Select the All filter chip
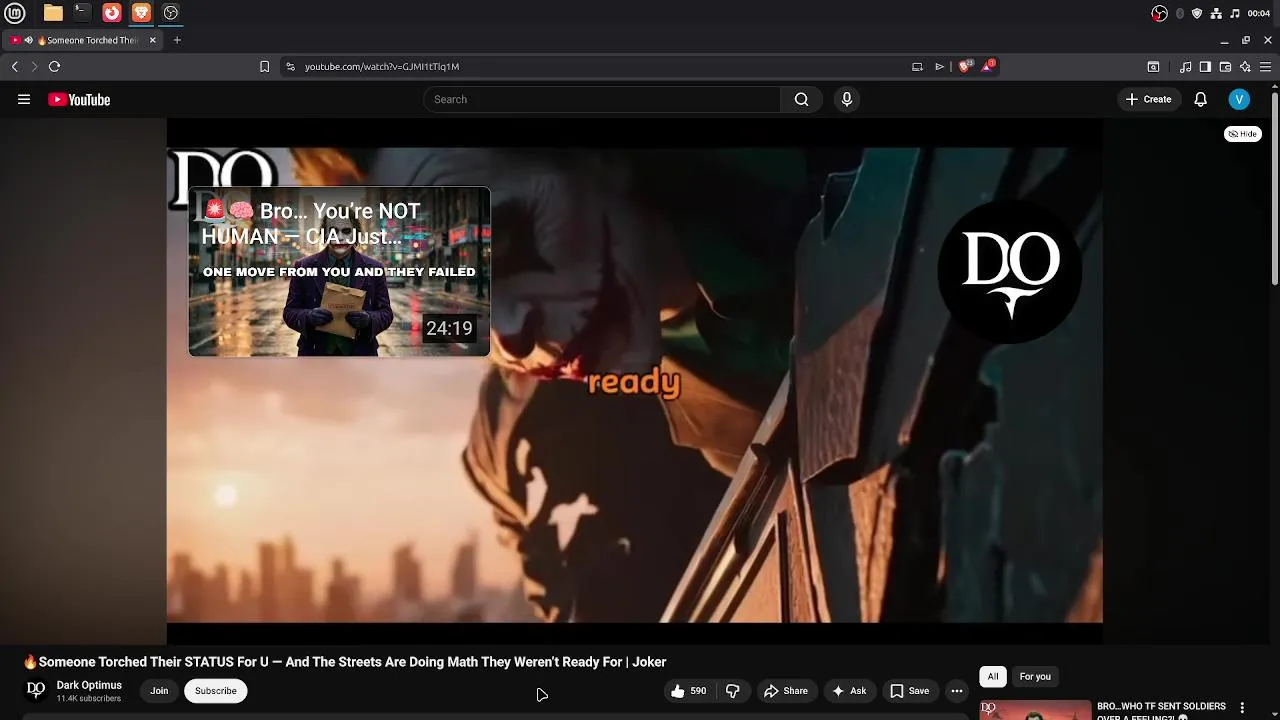The height and width of the screenshot is (720, 1280). (993, 677)
